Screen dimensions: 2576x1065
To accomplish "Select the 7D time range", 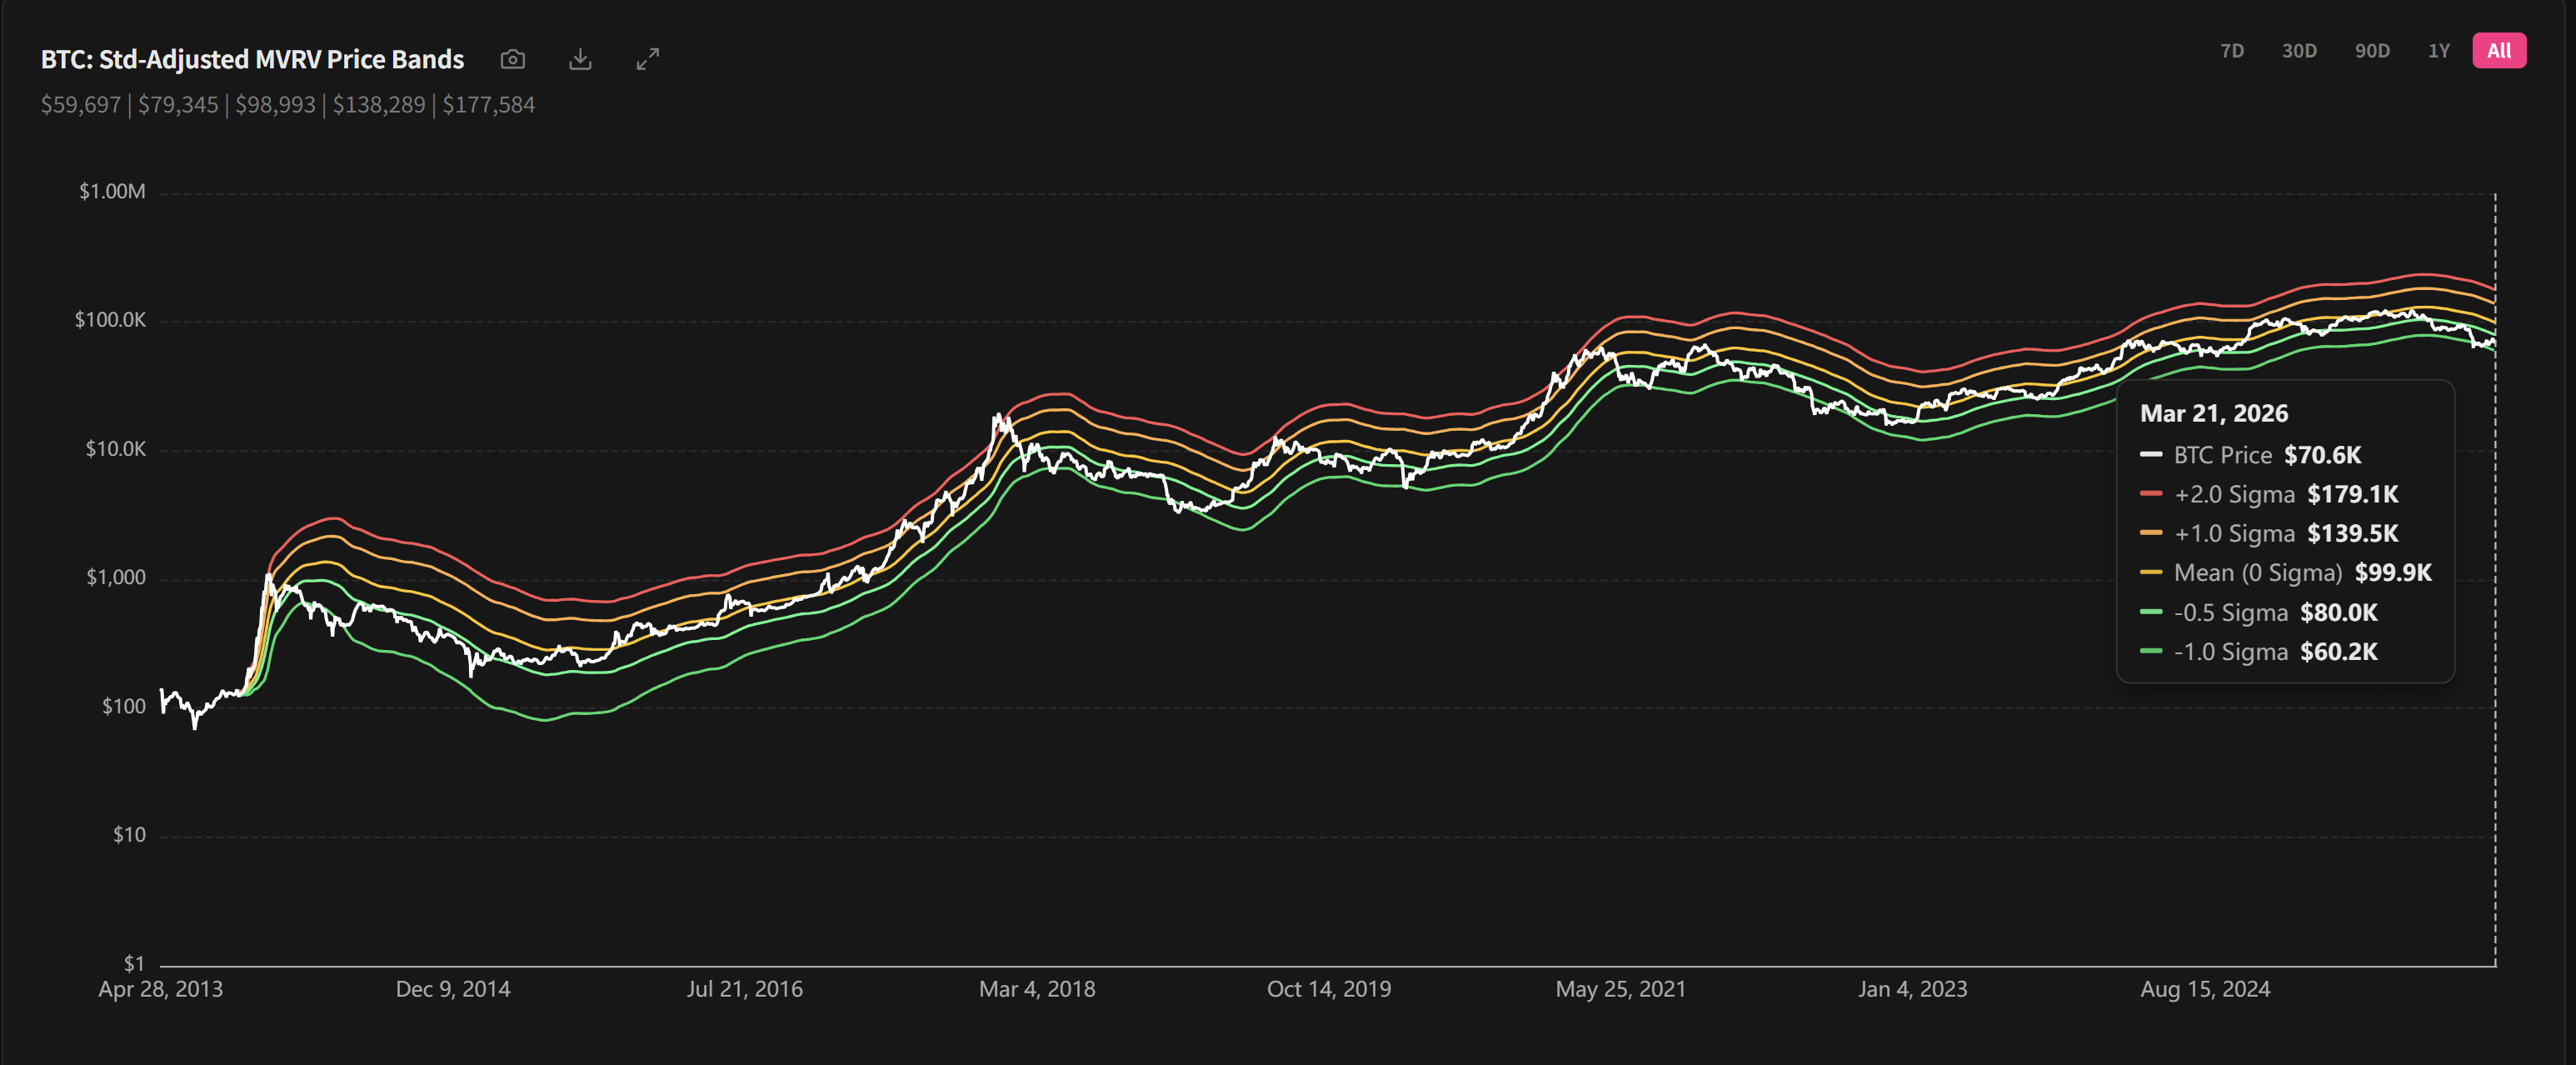I will 2231,51.
